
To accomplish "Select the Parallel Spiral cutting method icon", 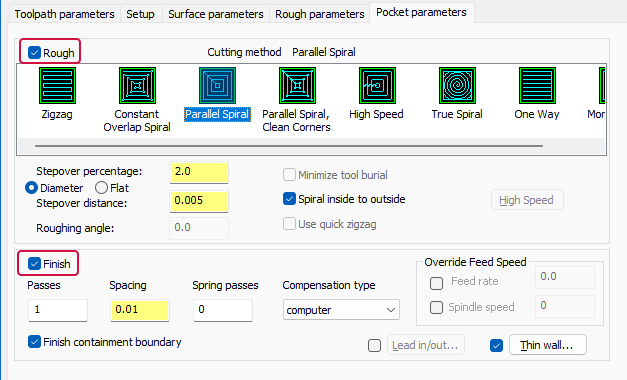I will click(217, 86).
